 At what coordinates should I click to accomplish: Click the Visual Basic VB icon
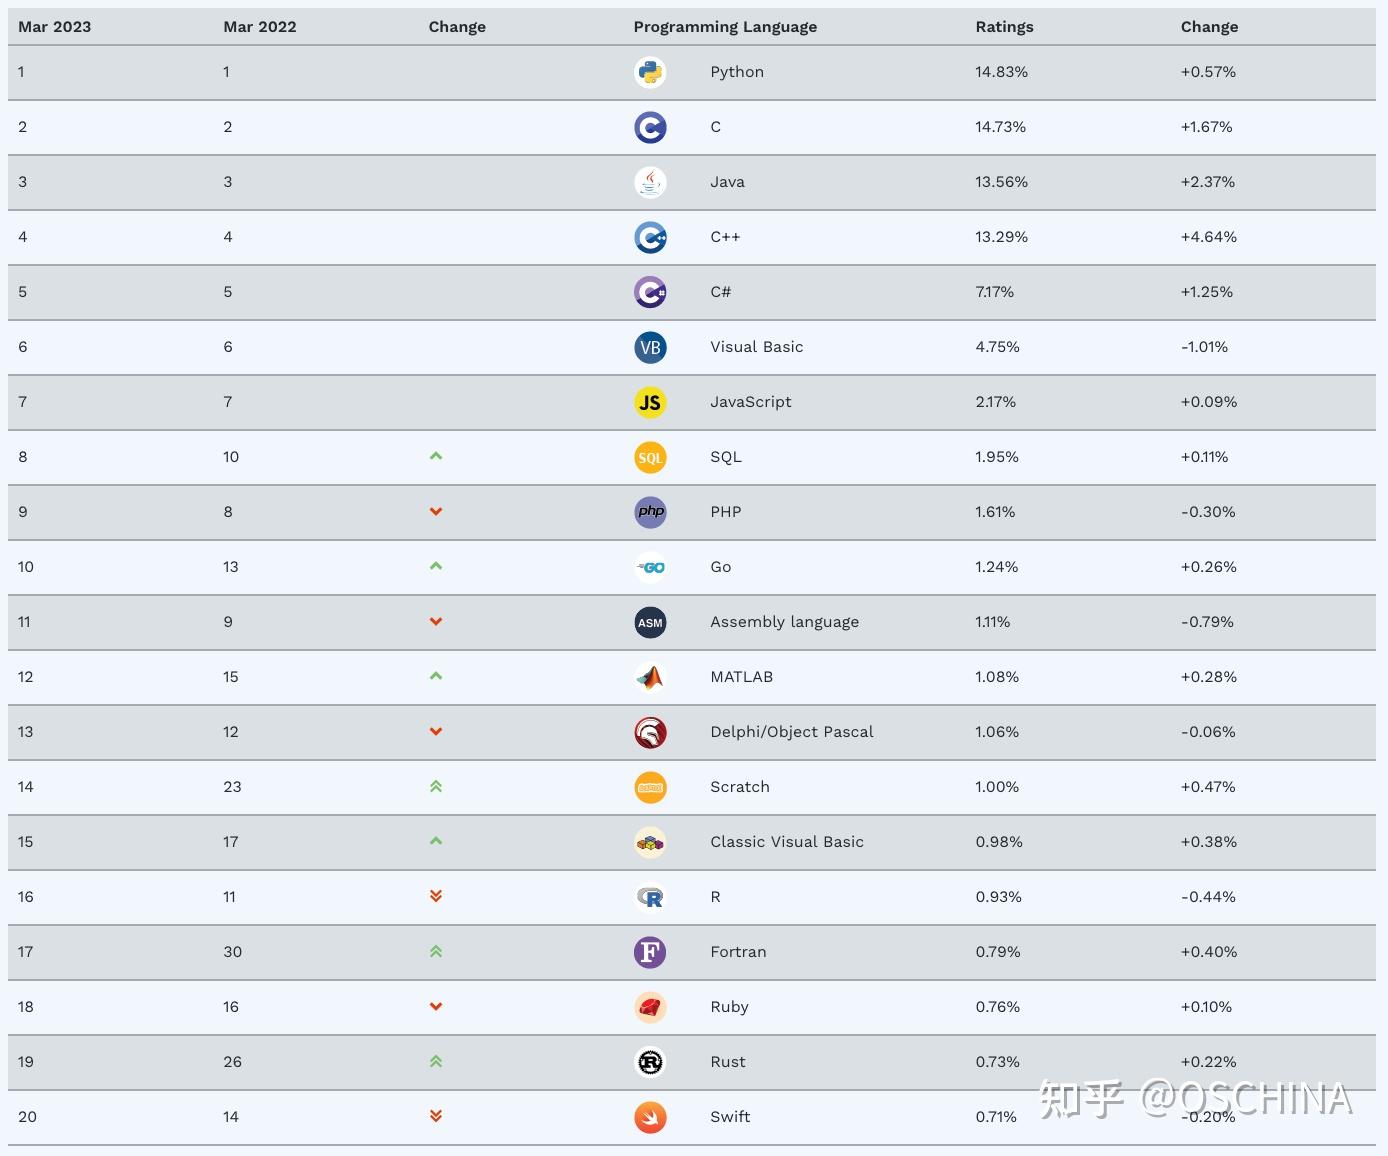pyautogui.click(x=650, y=347)
